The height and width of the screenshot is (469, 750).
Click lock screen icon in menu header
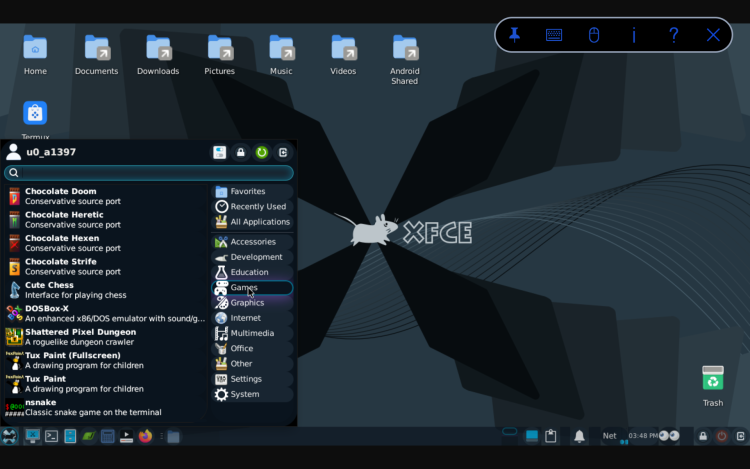241,153
